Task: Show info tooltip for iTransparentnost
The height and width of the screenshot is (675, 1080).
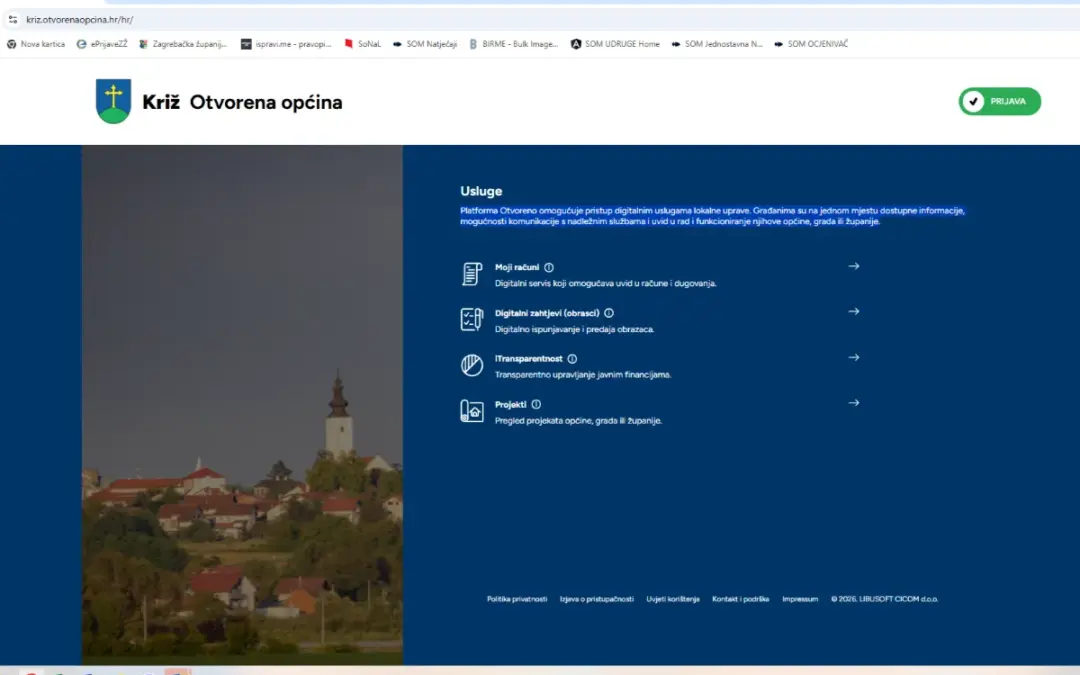Action: coord(572,357)
